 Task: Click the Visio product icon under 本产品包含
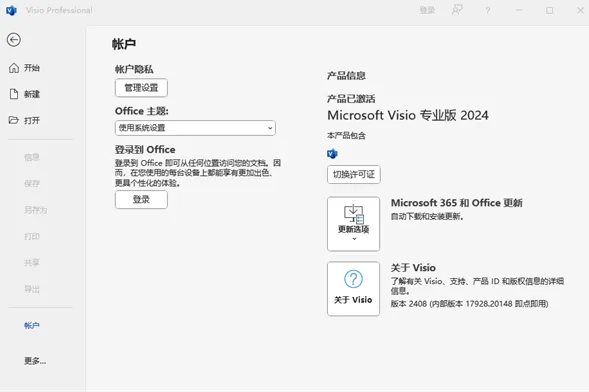pos(332,154)
